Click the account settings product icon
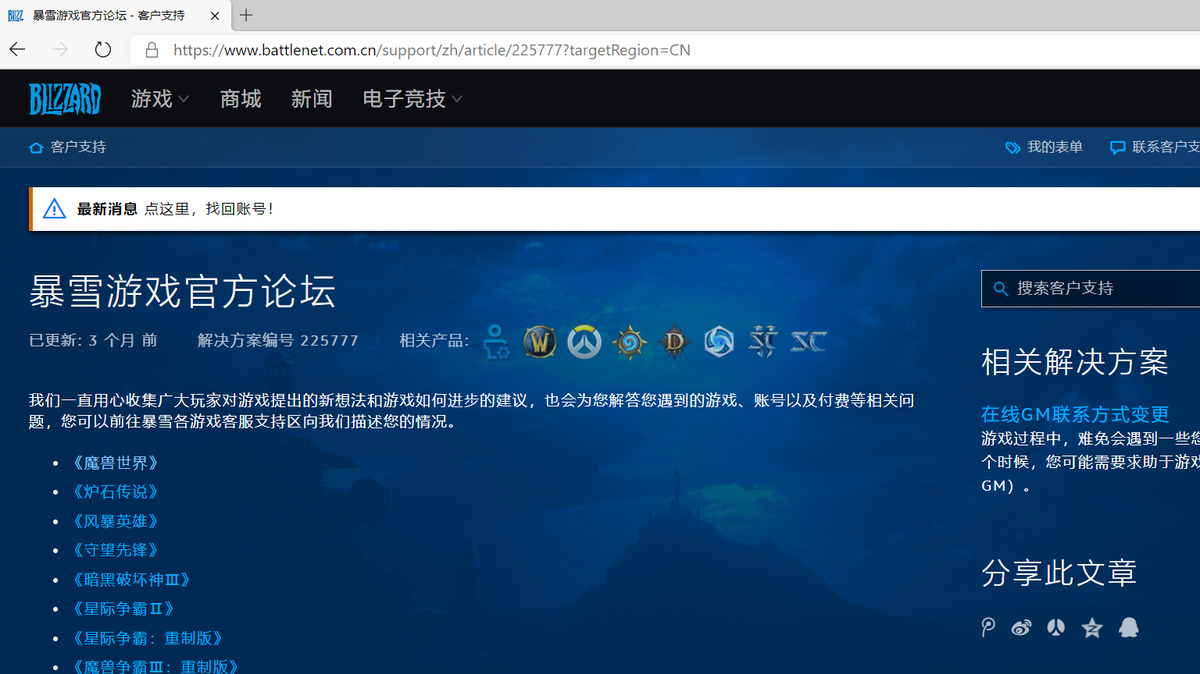Image resolution: width=1200 pixels, height=674 pixels. click(x=496, y=341)
